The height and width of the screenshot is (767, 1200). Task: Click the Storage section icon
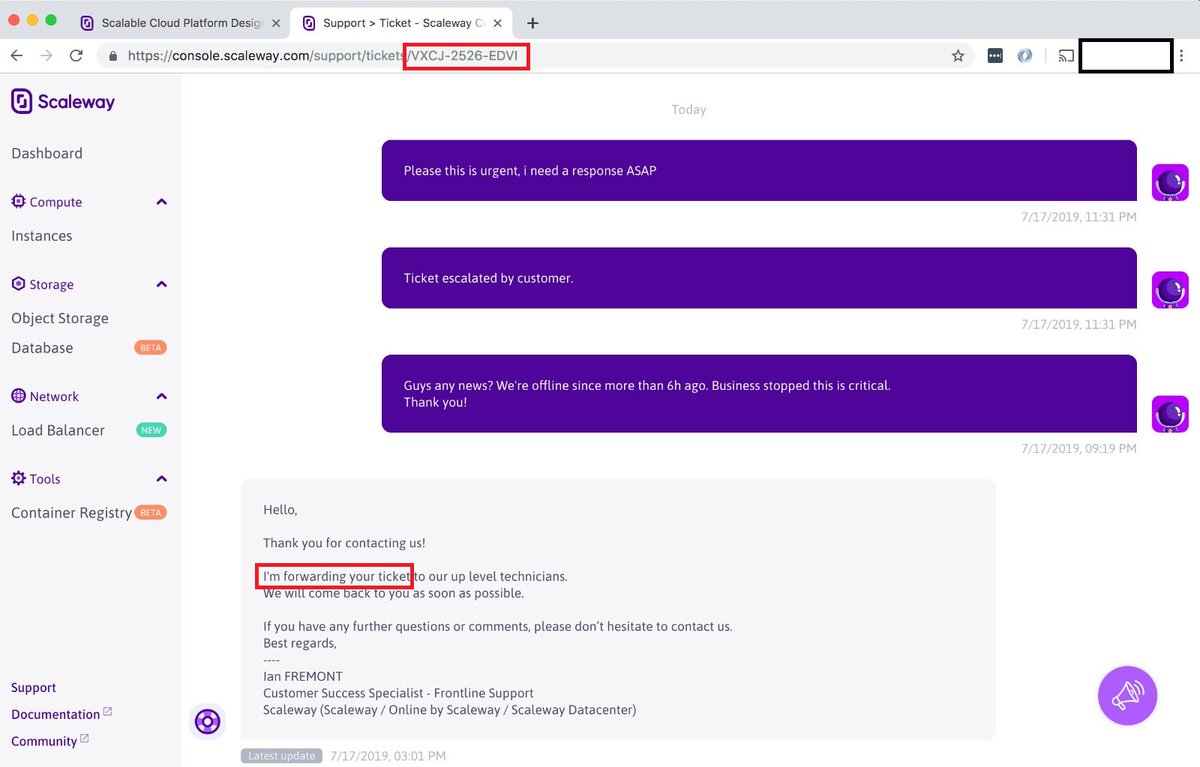pyautogui.click(x=18, y=284)
